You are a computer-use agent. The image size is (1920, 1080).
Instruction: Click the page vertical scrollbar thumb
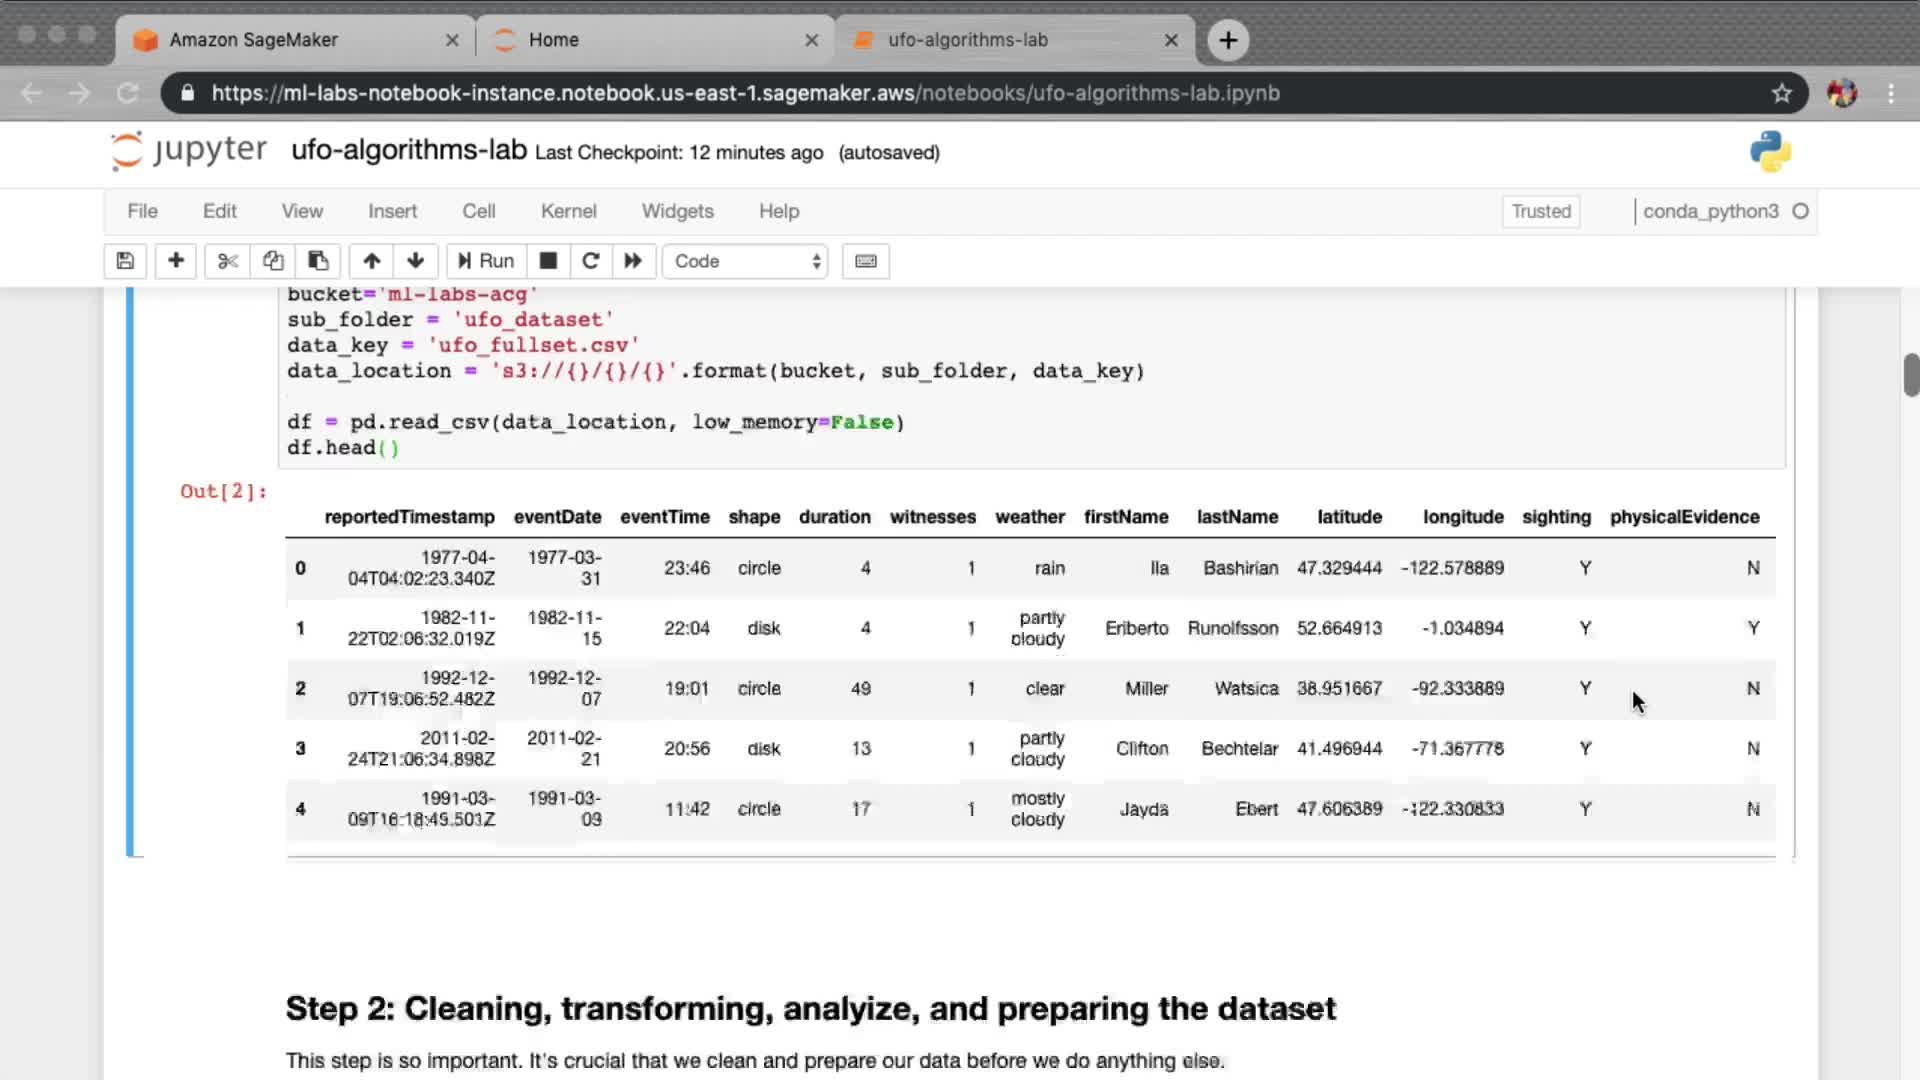click(x=1911, y=375)
